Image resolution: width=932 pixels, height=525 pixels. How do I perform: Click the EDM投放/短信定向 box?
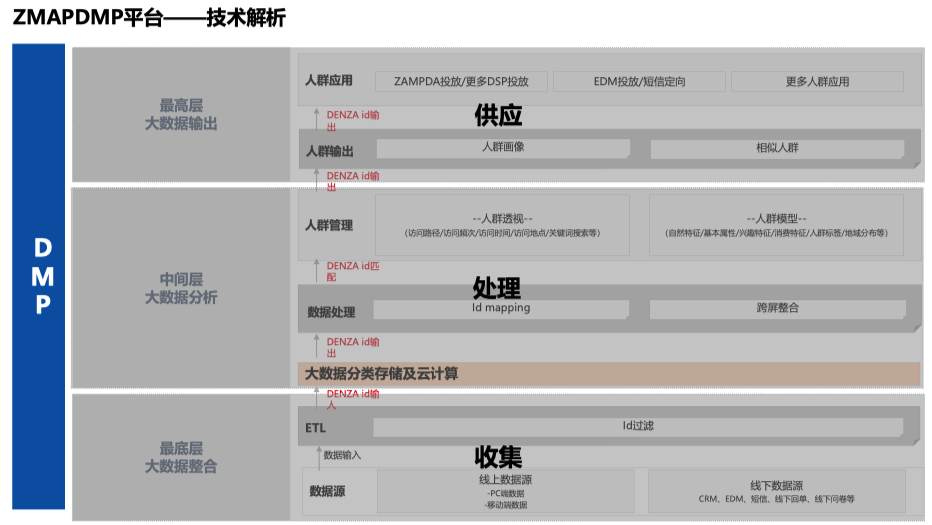tap(640, 81)
